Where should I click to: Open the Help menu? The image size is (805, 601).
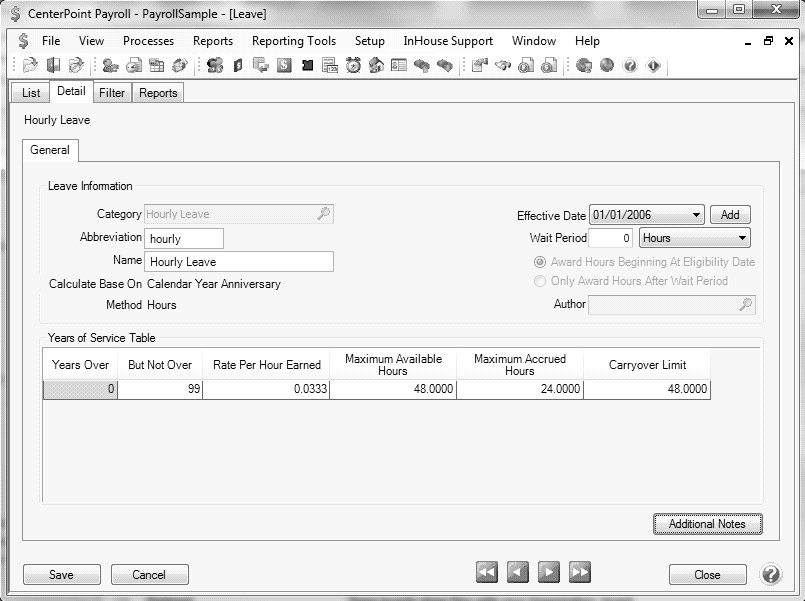[x=587, y=41]
